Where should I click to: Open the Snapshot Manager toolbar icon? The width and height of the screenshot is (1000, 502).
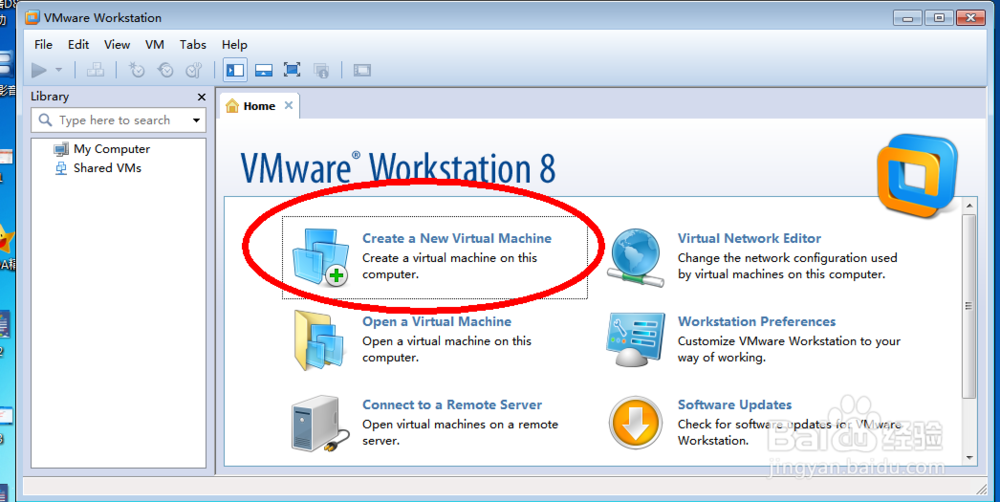tap(194, 70)
